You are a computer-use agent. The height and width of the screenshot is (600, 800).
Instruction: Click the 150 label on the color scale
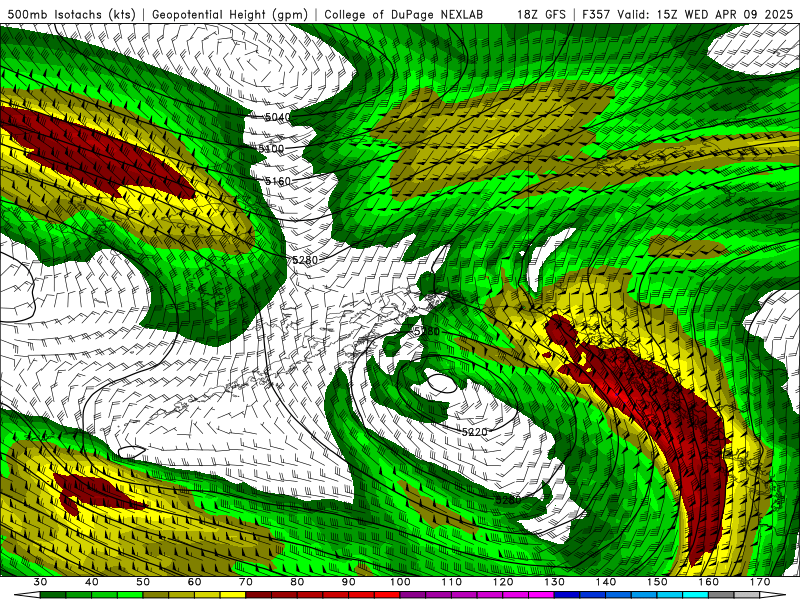click(x=657, y=582)
